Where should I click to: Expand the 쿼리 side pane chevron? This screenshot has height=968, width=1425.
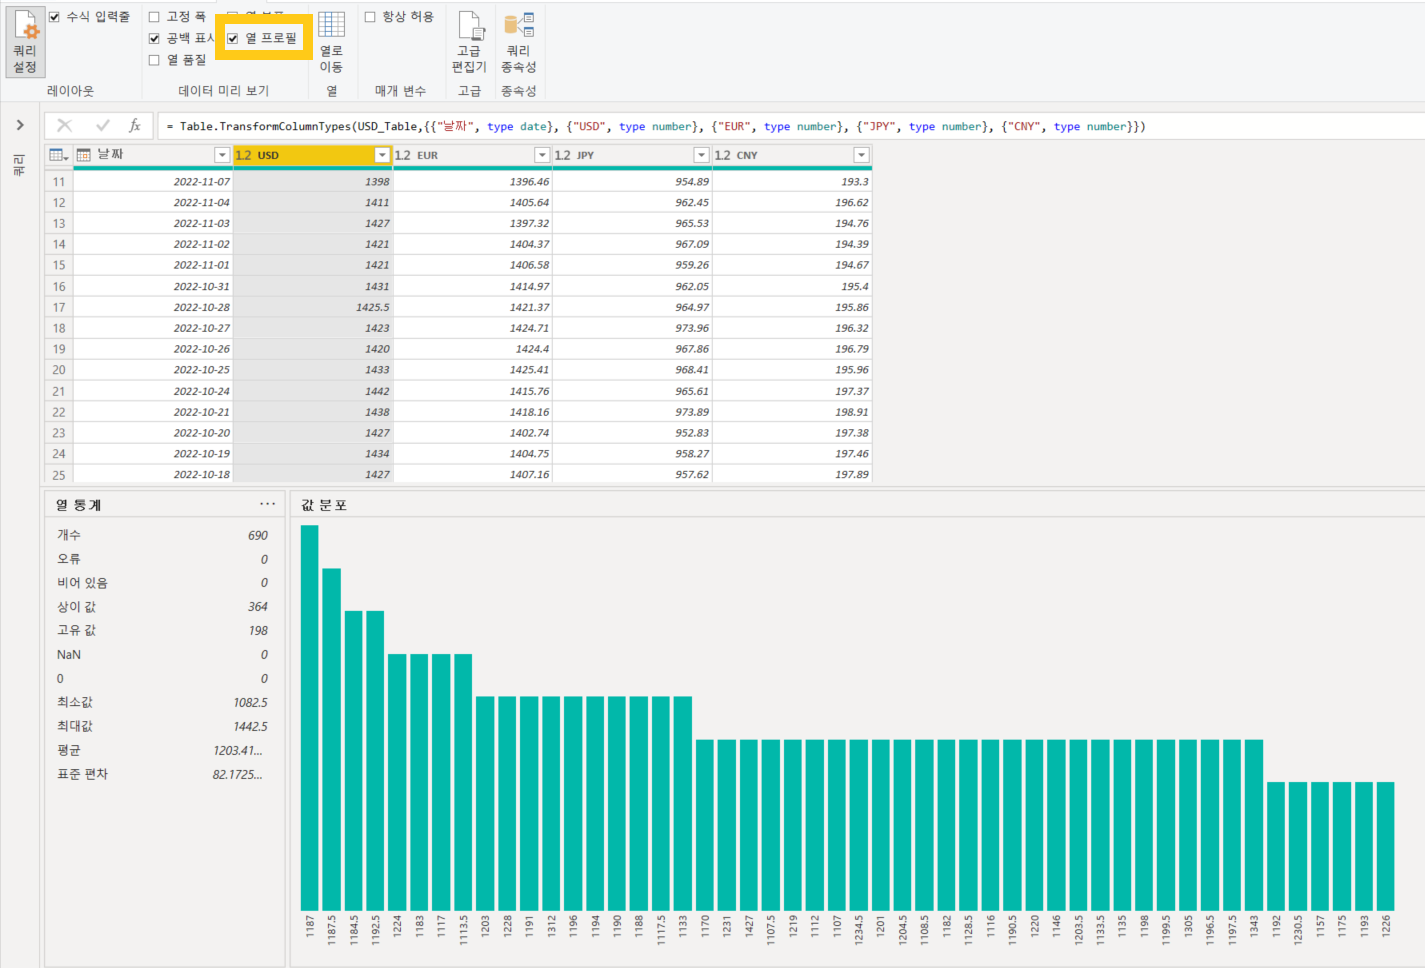[19, 125]
